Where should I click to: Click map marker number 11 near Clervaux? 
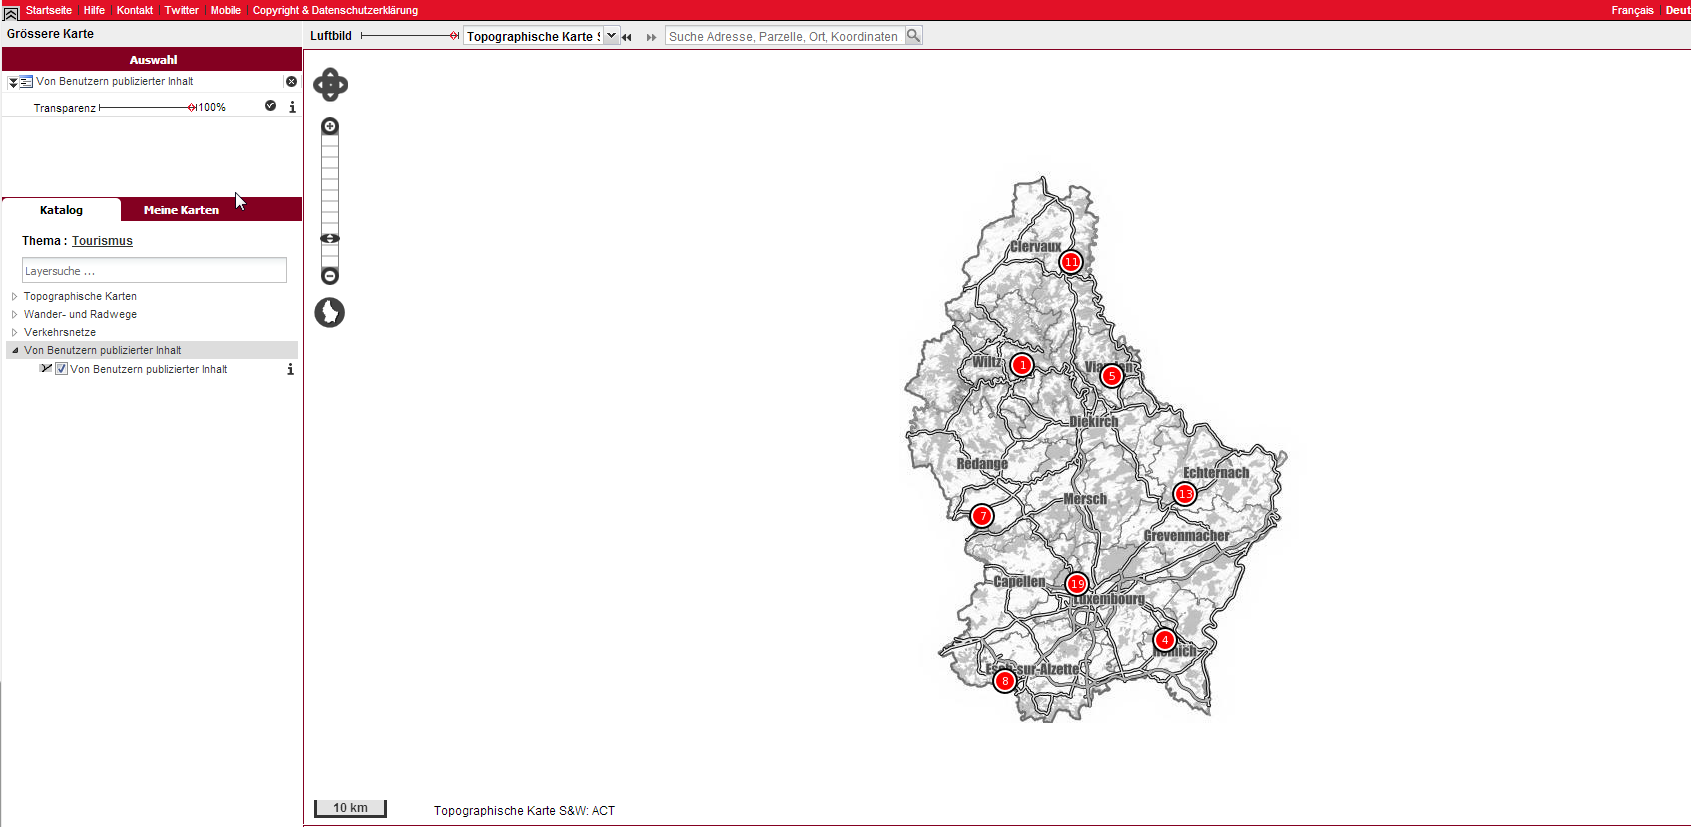click(1071, 262)
